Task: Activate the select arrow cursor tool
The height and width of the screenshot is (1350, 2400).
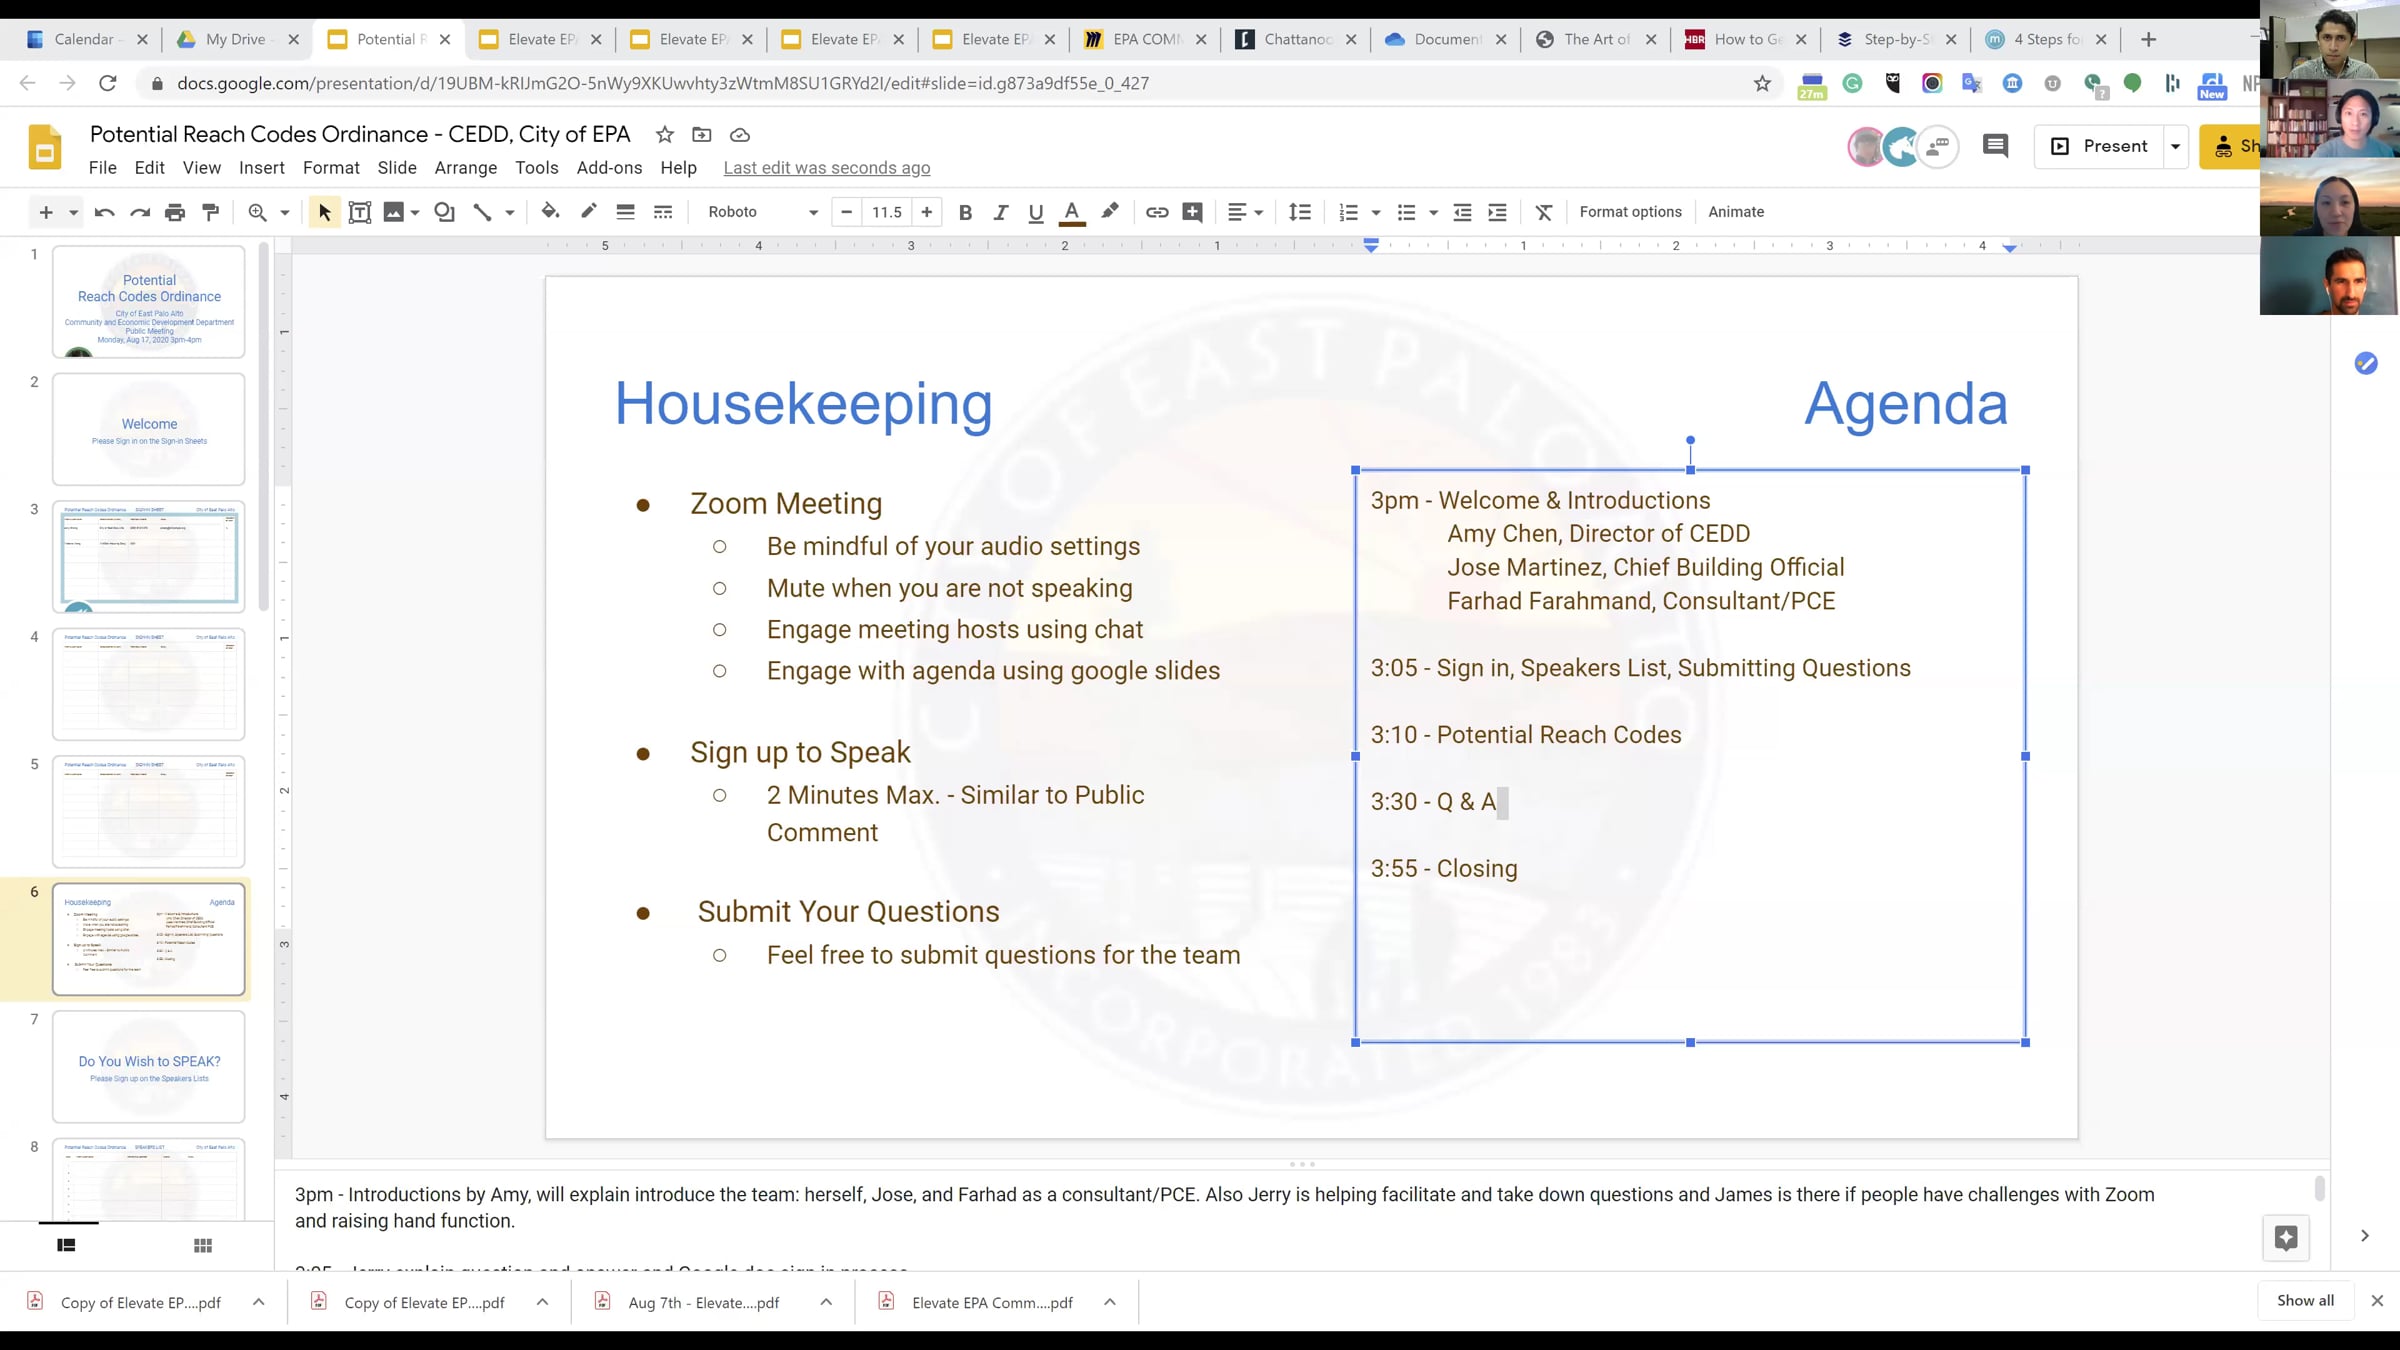Action: (x=324, y=212)
